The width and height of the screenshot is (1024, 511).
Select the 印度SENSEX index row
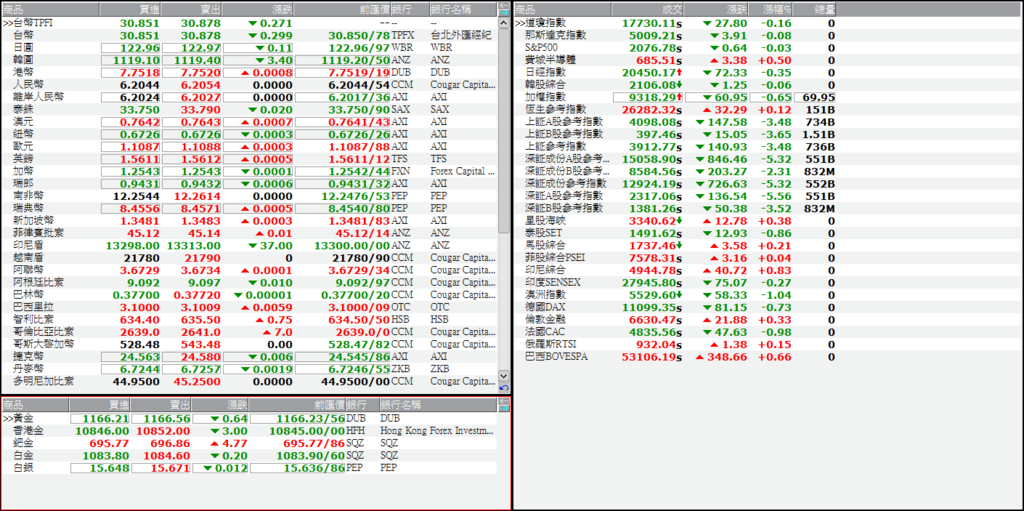(x=675, y=282)
